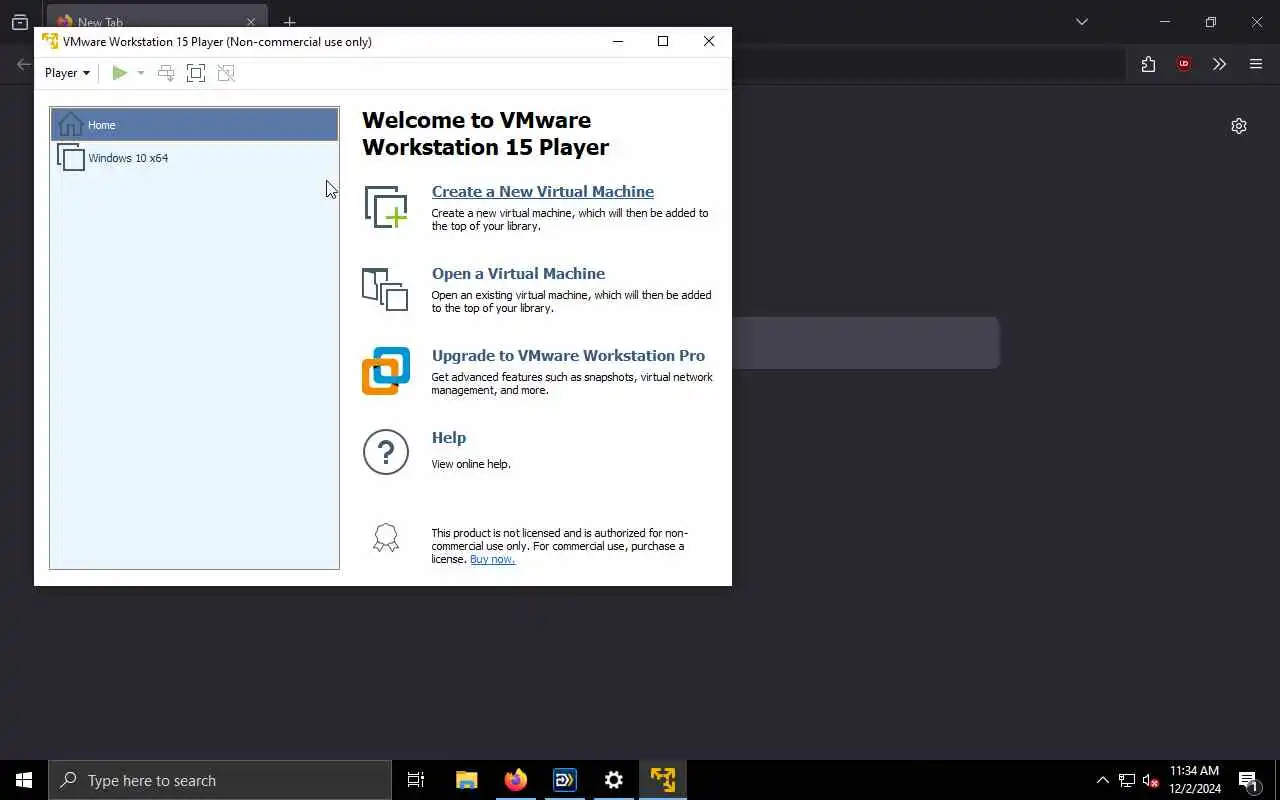Viewport: 1280px width, 800px height.
Task: Close the VMware Workstation Player window
Action: tap(709, 41)
